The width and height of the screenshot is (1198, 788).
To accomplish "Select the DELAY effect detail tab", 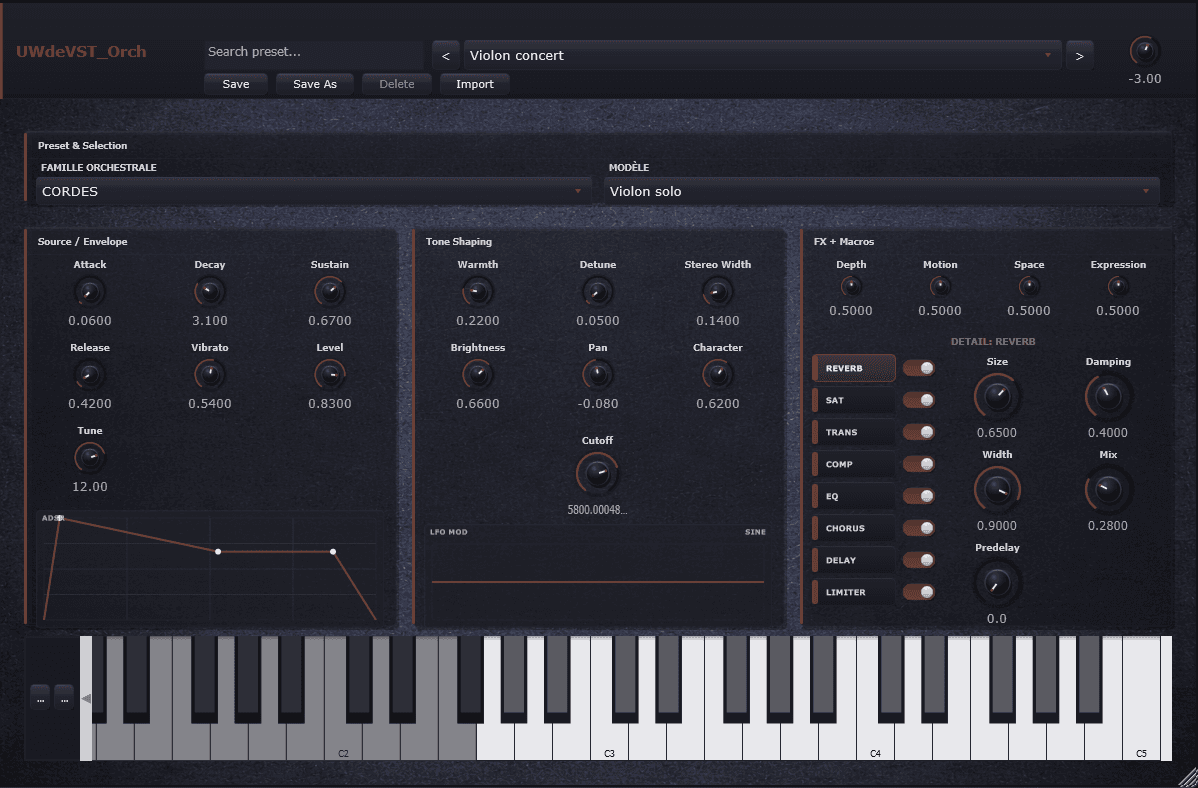I will pos(854,560).
